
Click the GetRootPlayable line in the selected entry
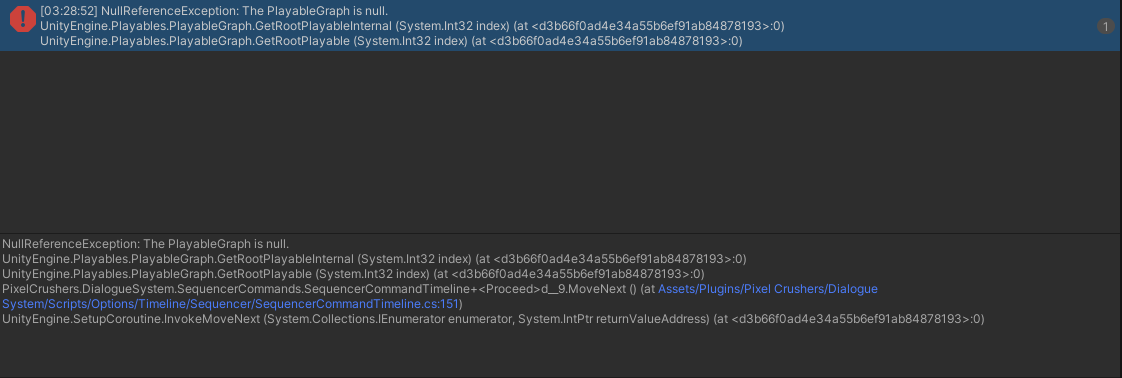pyautogui.click(x=391, y=42)
